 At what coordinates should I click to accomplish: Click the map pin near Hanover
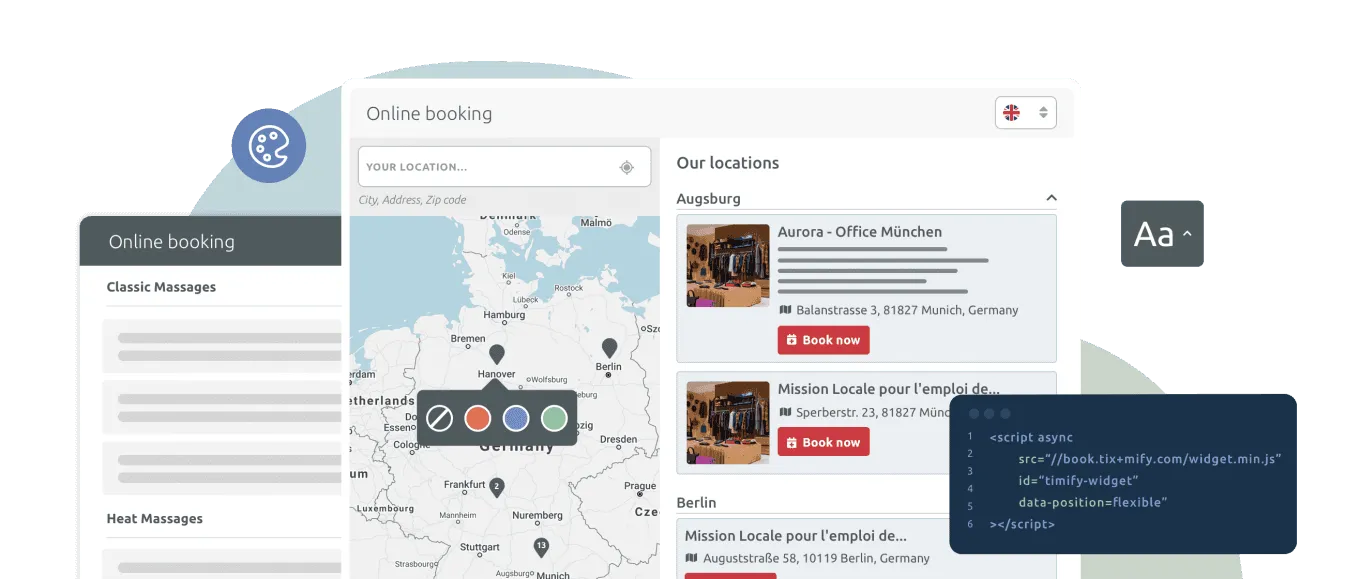click(x=496, y=354)
